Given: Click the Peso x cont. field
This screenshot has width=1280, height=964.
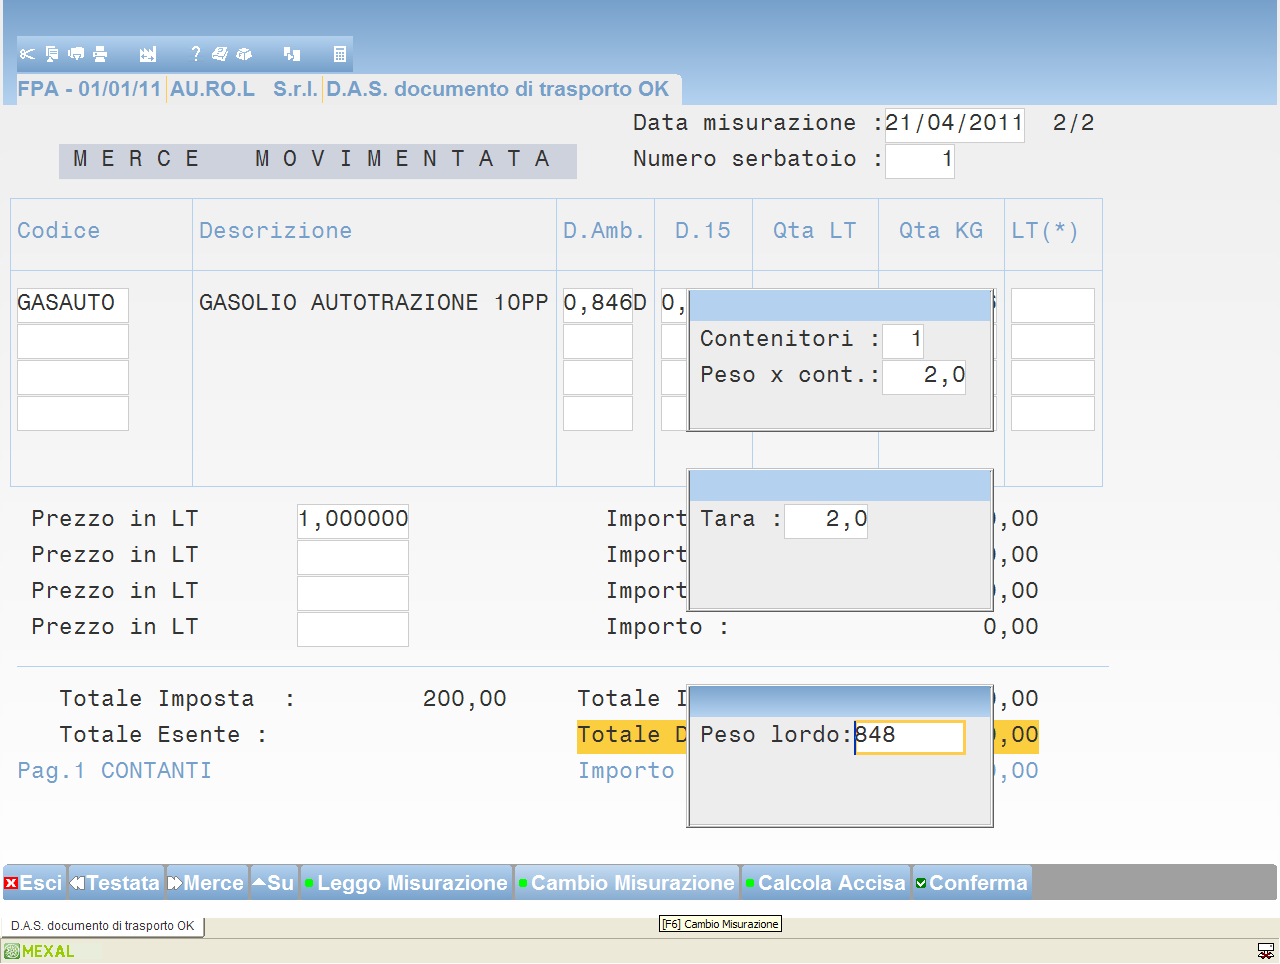Looking at the screenshot, I should pyautogui.click(x=924, y=376).
